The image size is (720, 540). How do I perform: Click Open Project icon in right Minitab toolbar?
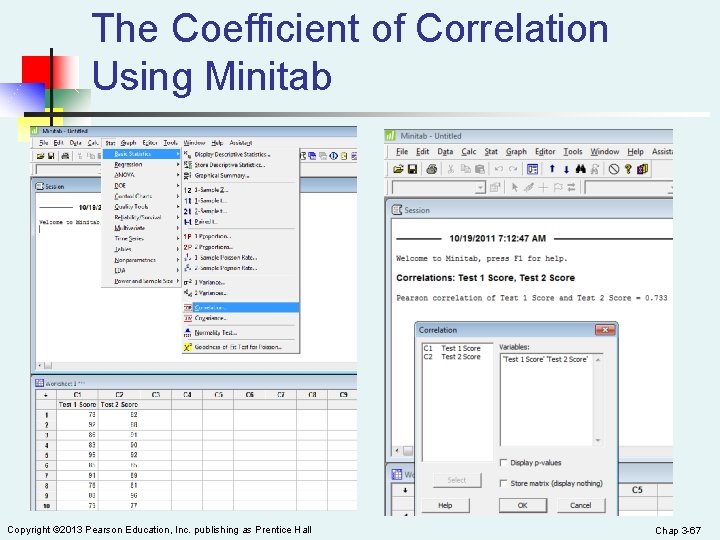tap(398, 169)
